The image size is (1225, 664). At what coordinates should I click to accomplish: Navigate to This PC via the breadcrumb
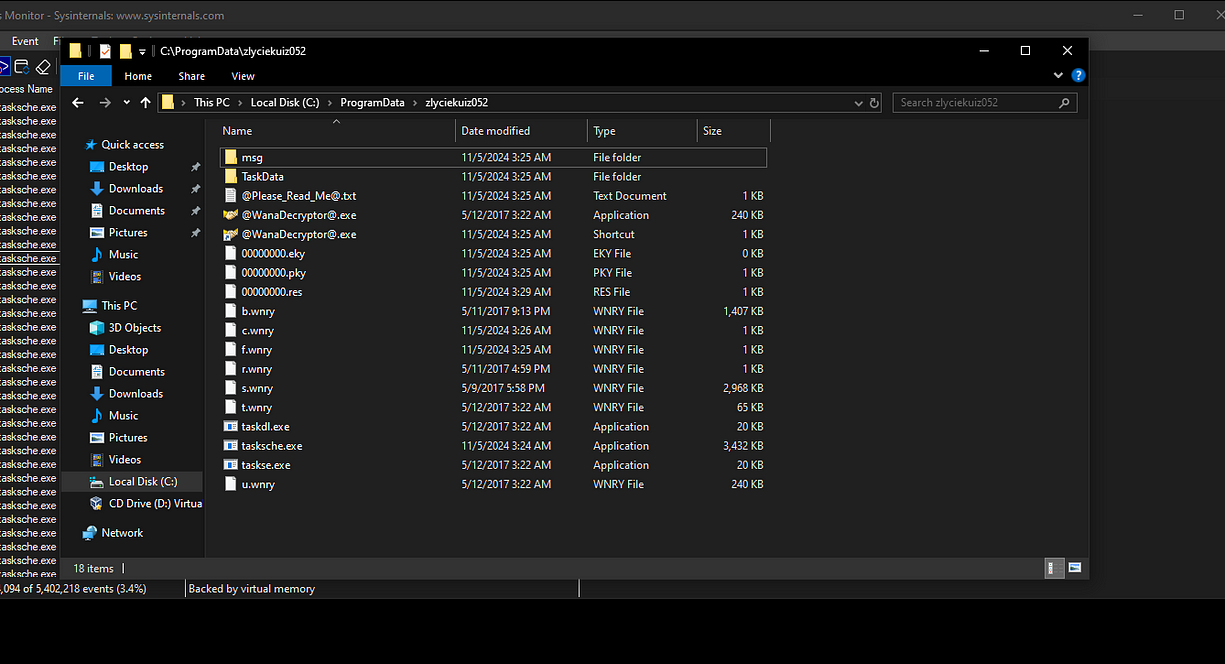pyautogui.click(x=212, y=102)
